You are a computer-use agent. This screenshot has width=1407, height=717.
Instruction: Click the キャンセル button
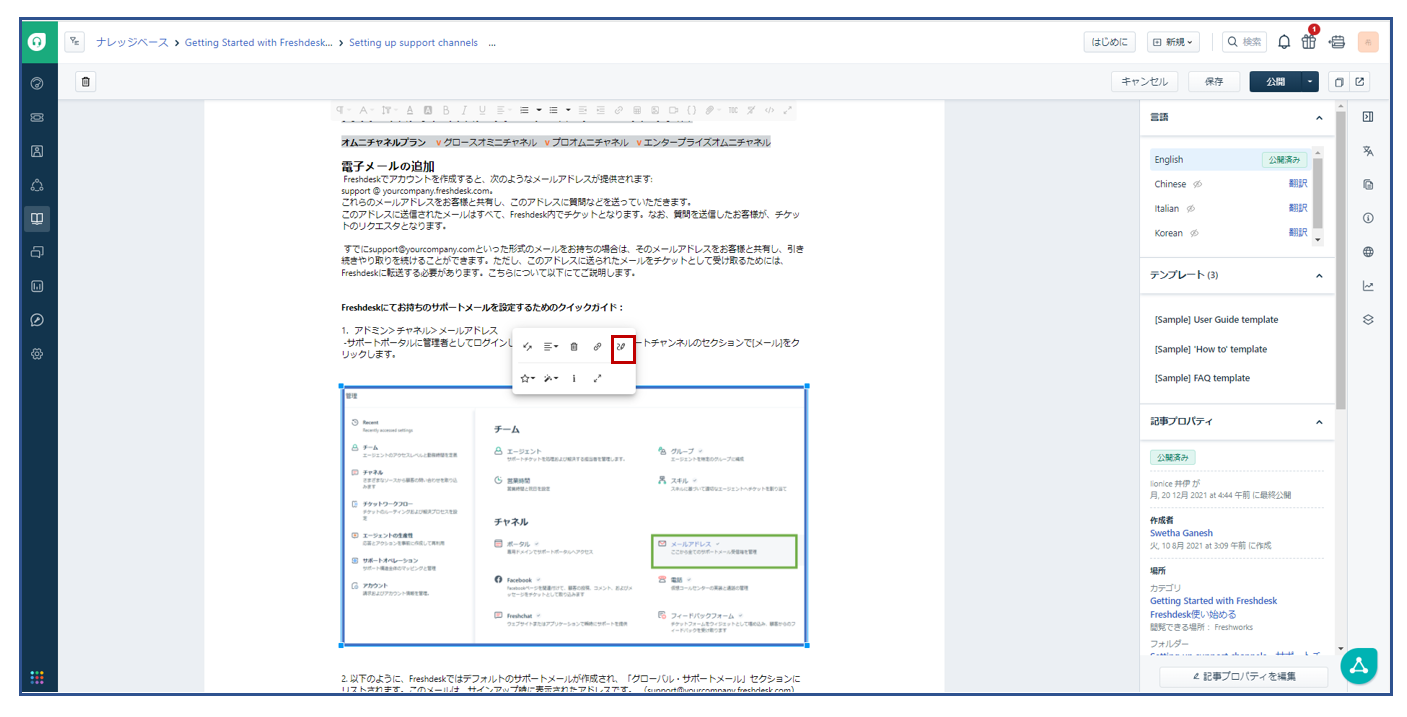click(x=1145, y=82)
